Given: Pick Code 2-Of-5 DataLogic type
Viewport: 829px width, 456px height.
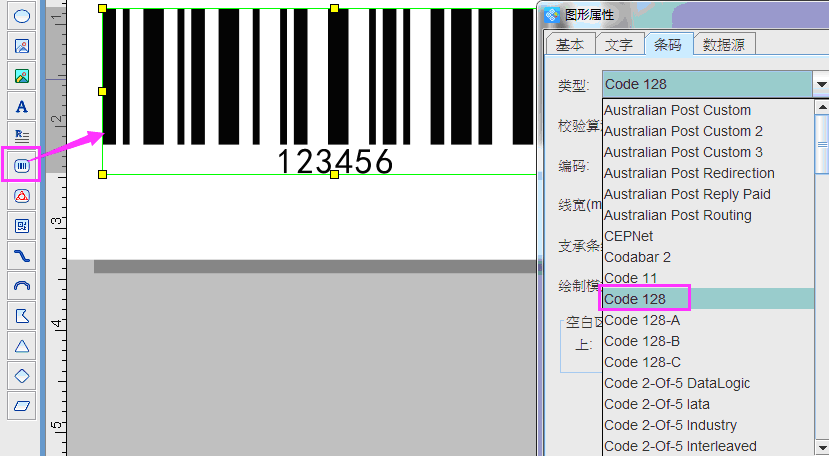Looking at the screenshot, I should 708,383.
